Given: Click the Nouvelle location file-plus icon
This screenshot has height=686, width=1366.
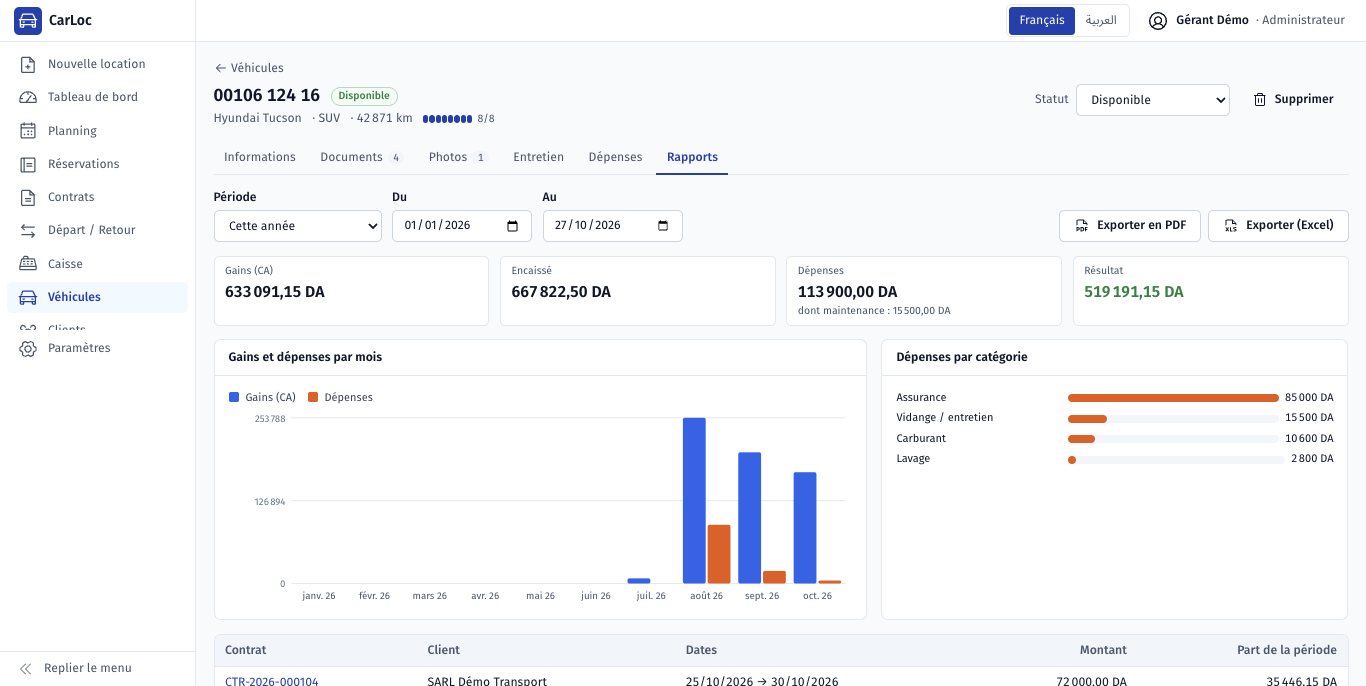Looking at the screenshot, I should 28,64.
